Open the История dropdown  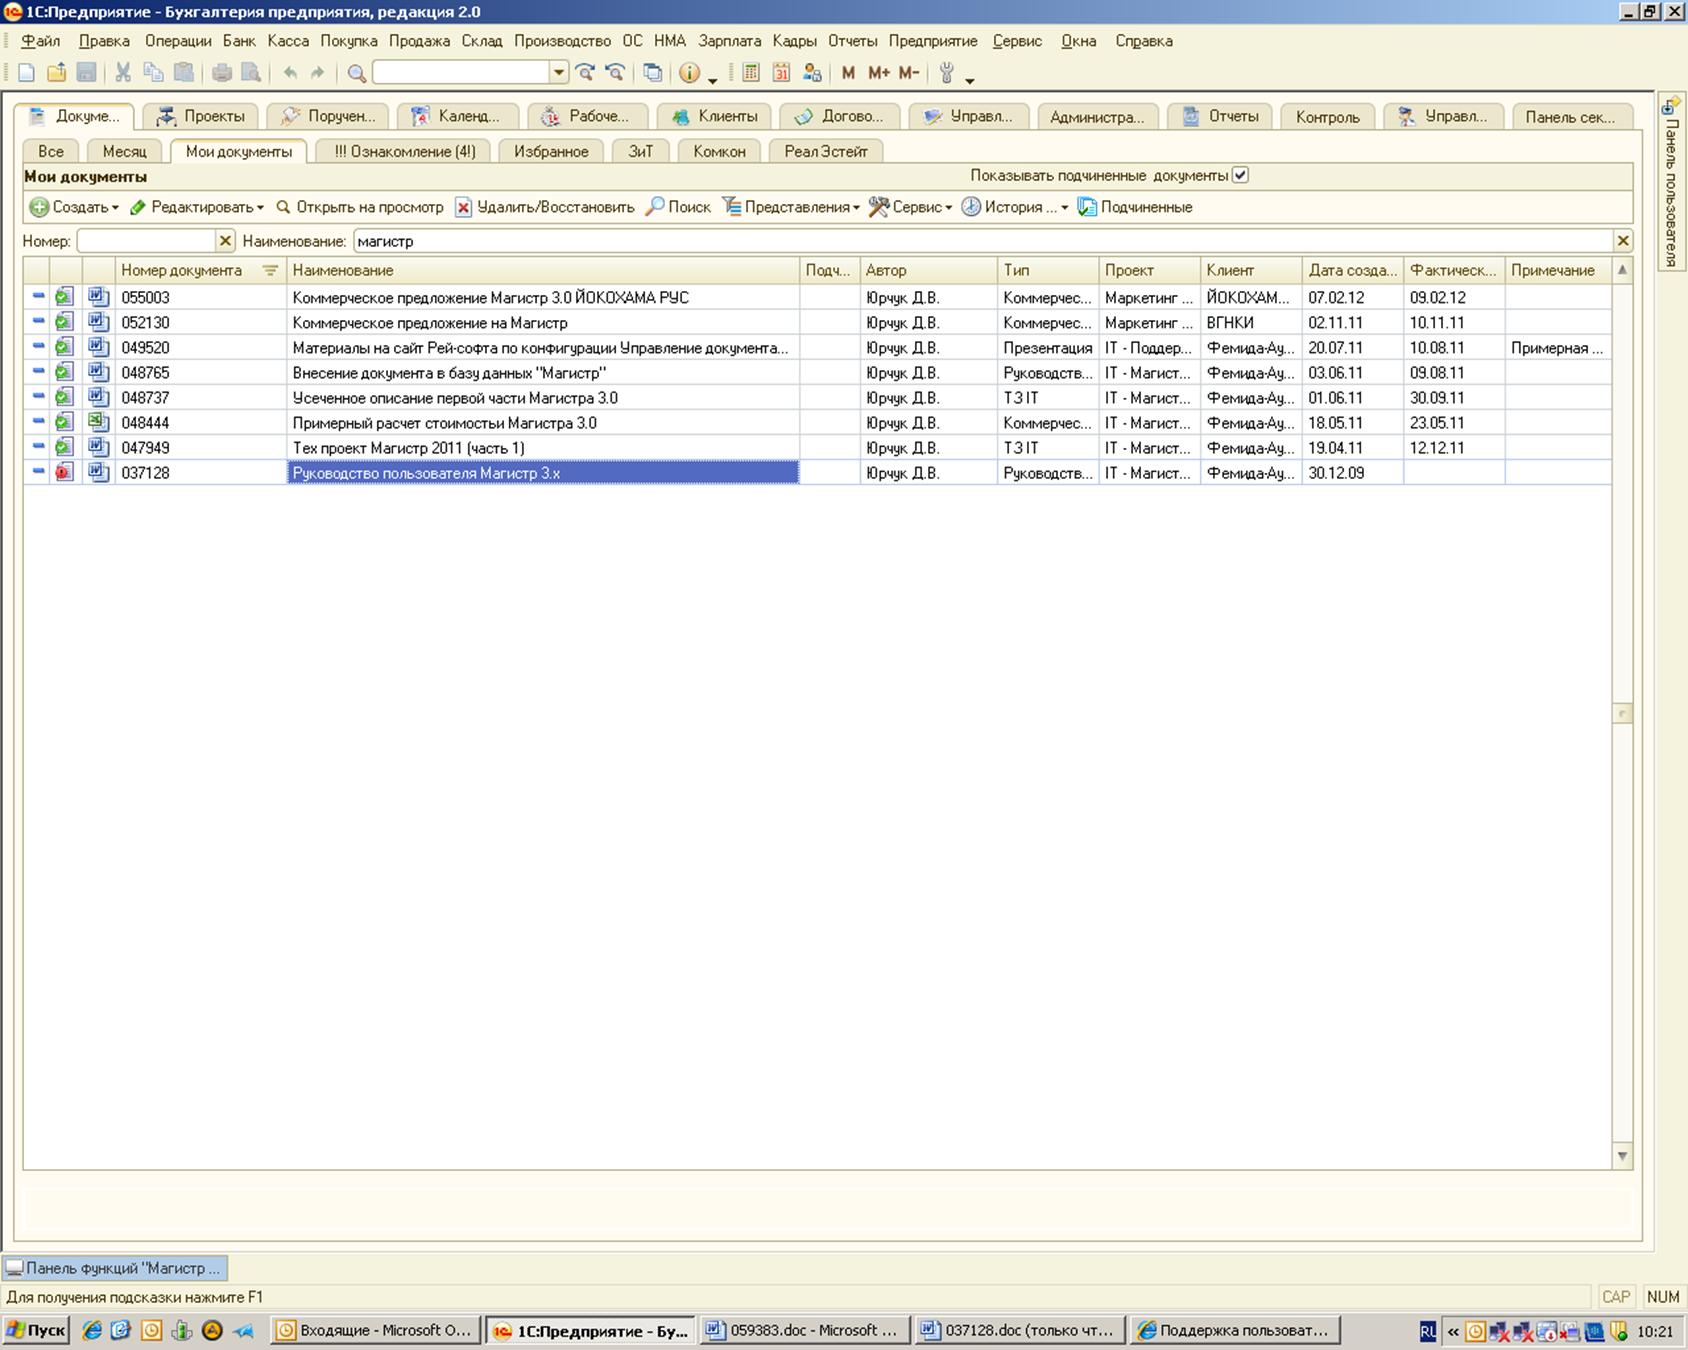[1064, 208]
